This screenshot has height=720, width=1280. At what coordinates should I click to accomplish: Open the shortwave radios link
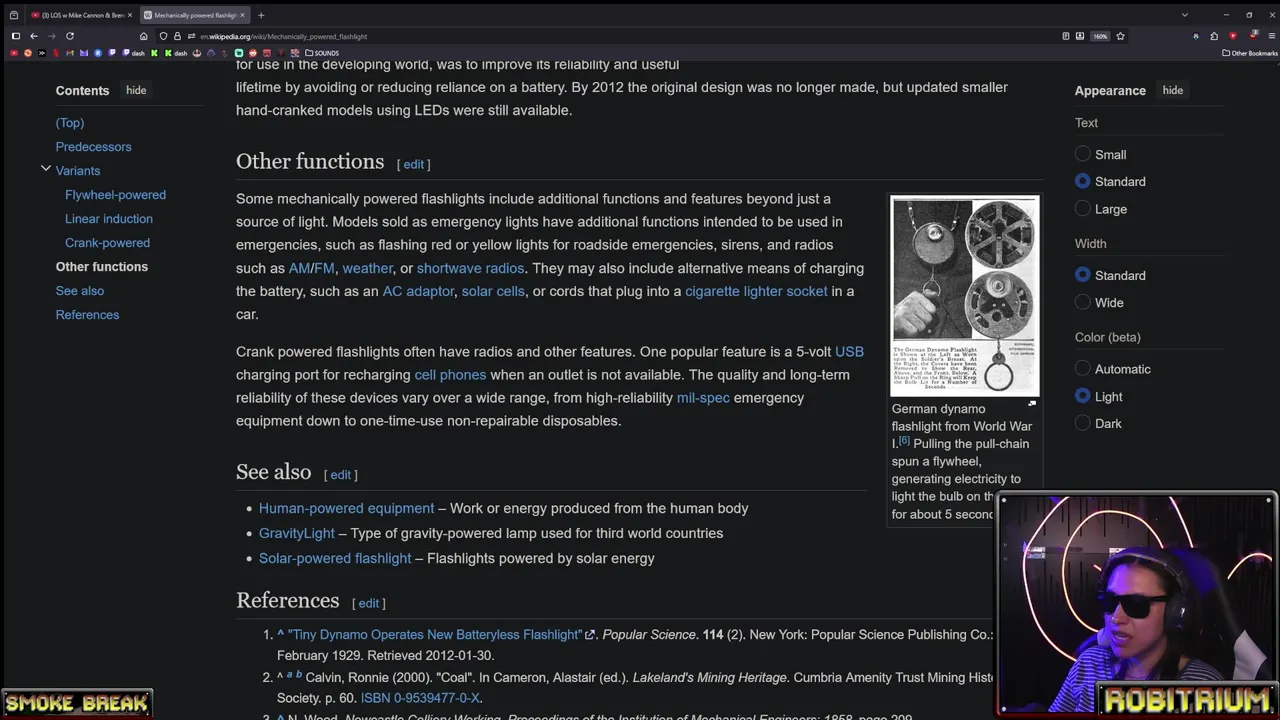470,268
